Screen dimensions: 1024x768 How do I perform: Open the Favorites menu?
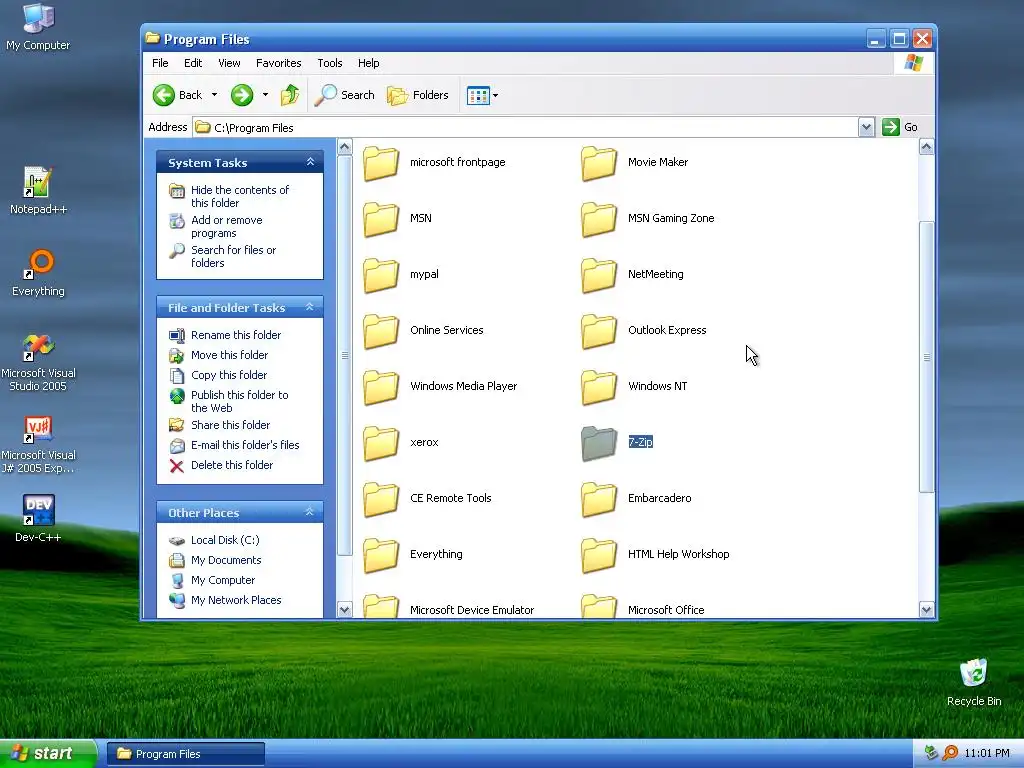click(x=278, y=63)
